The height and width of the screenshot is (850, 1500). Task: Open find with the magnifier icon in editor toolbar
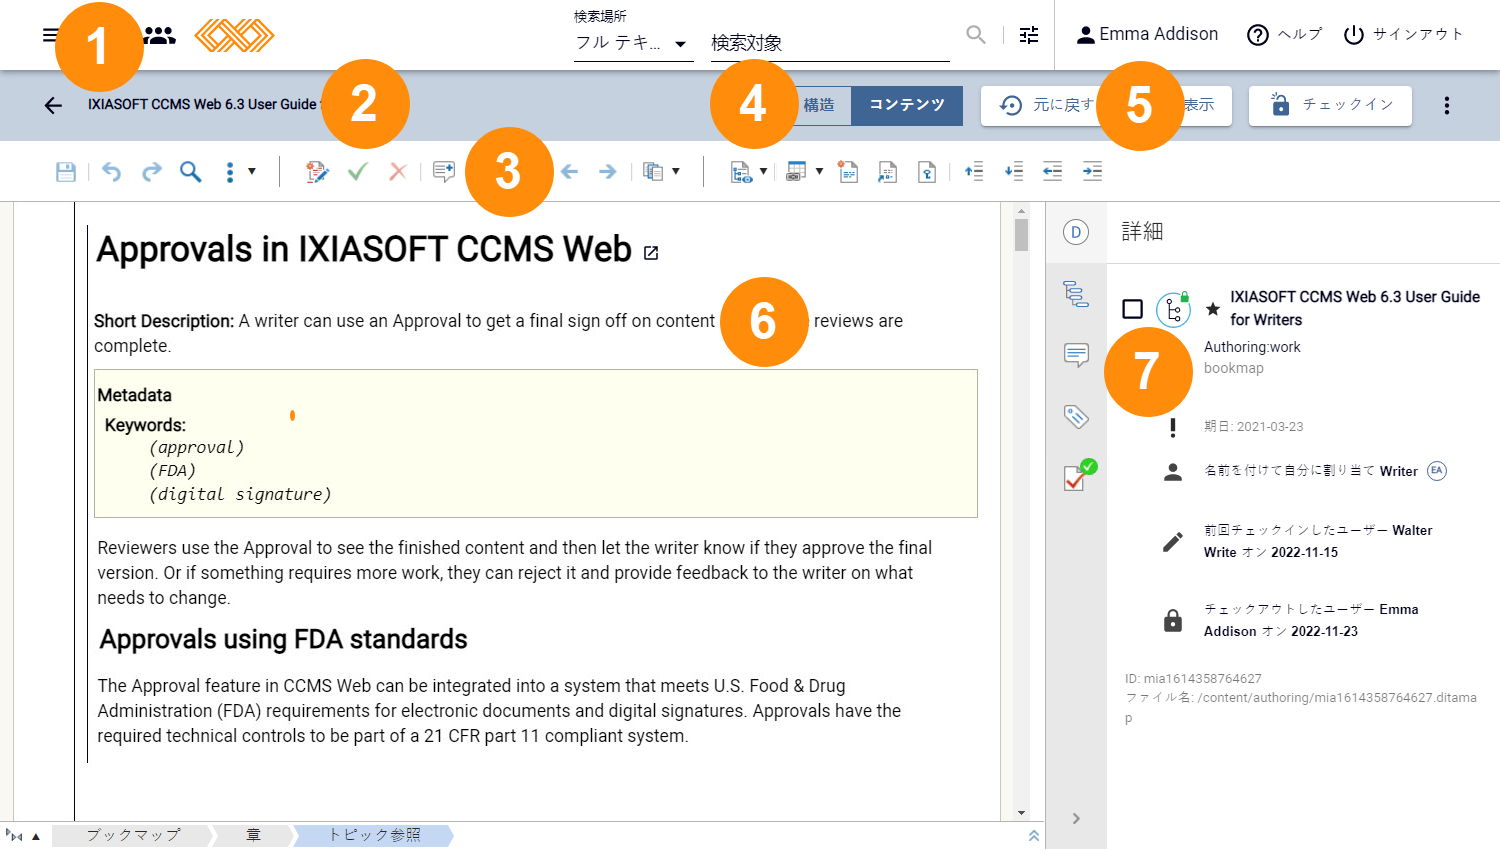click(190, 172)
